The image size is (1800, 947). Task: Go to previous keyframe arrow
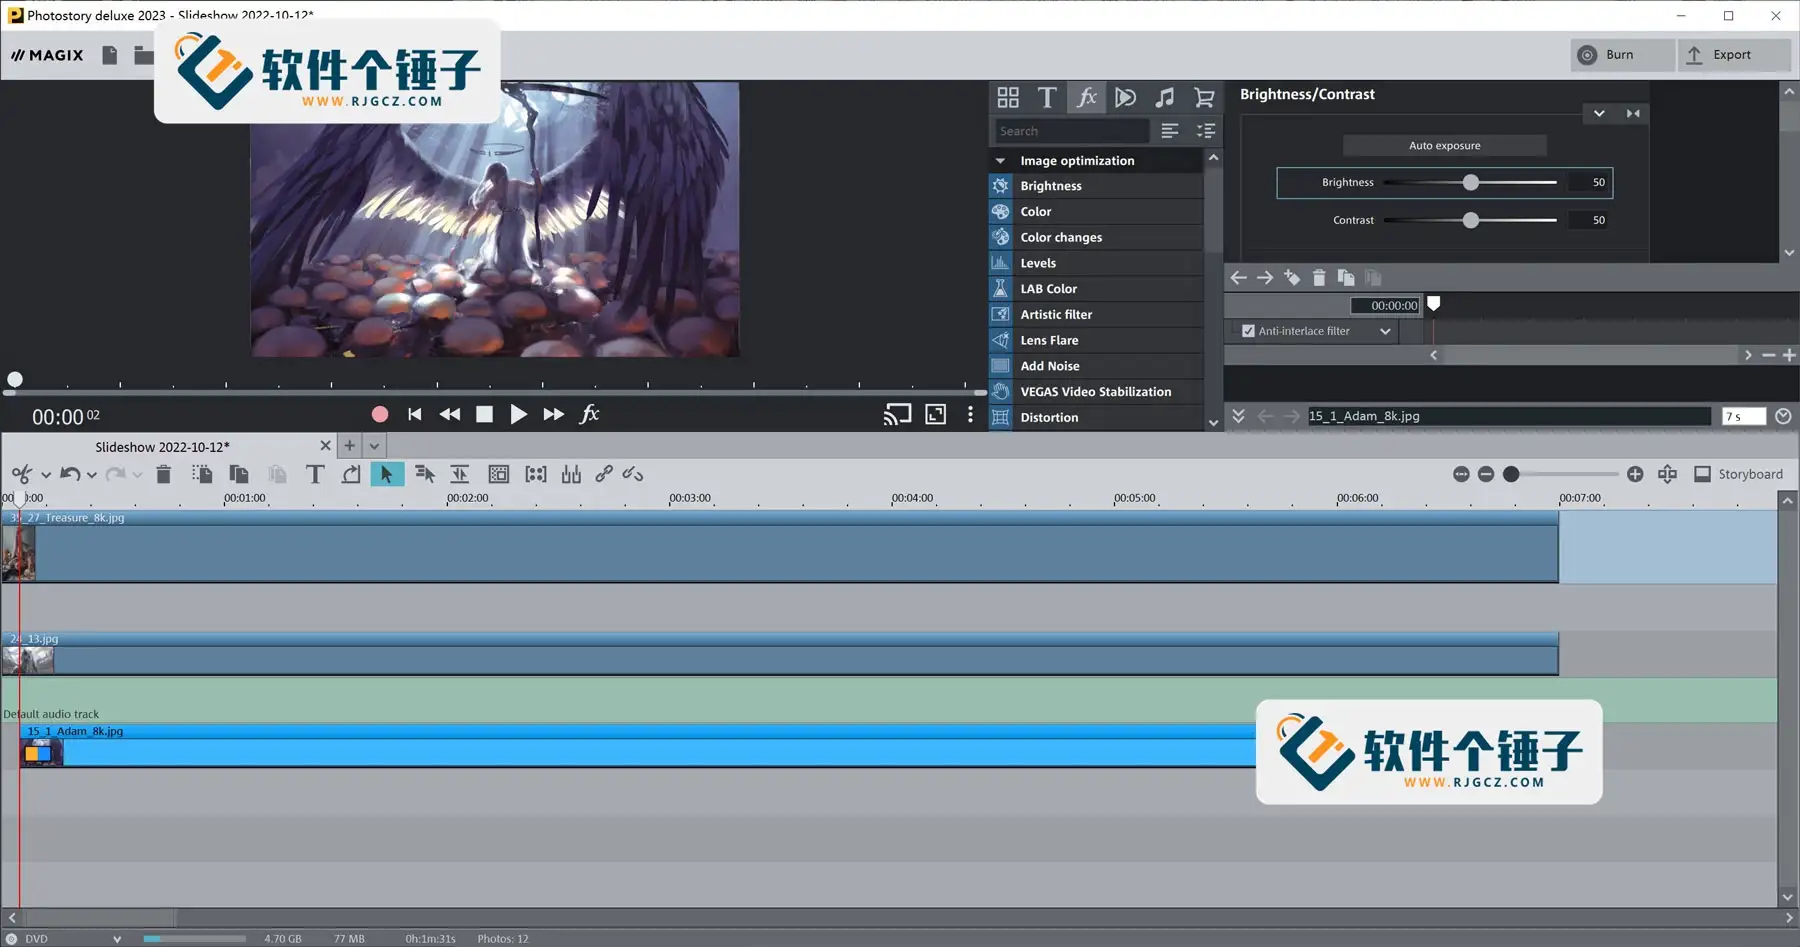pyautogui.click(x=1238, y=278)
